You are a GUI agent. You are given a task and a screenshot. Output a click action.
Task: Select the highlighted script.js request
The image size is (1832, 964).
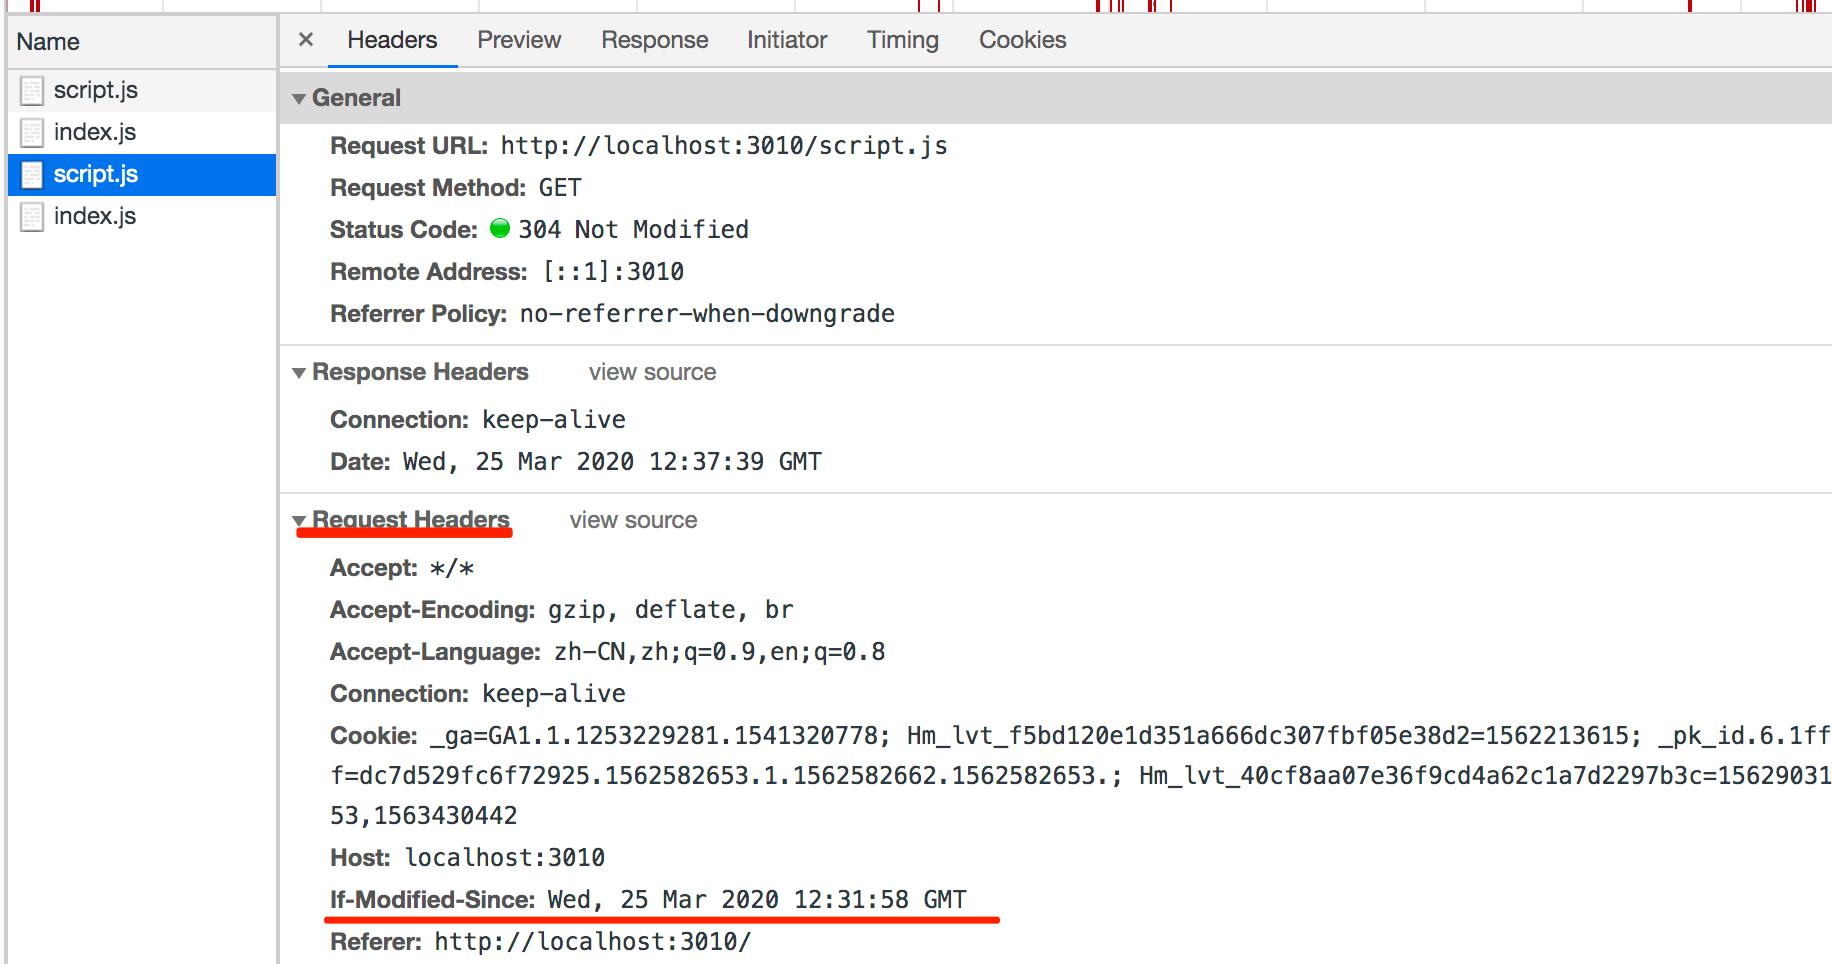pyautogui.click(x=142, y=174)
